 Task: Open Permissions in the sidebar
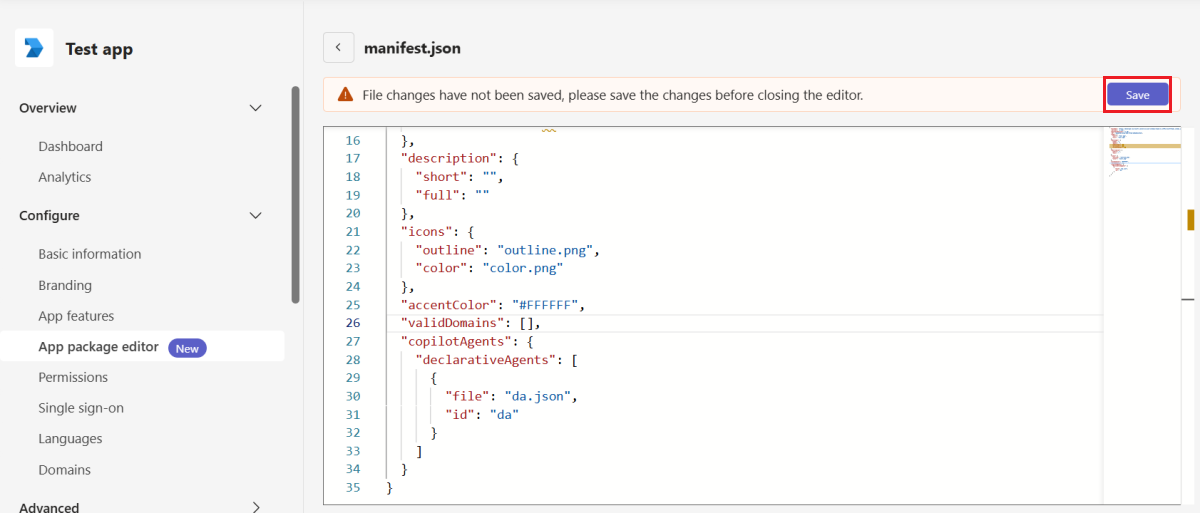coord(73,377)
